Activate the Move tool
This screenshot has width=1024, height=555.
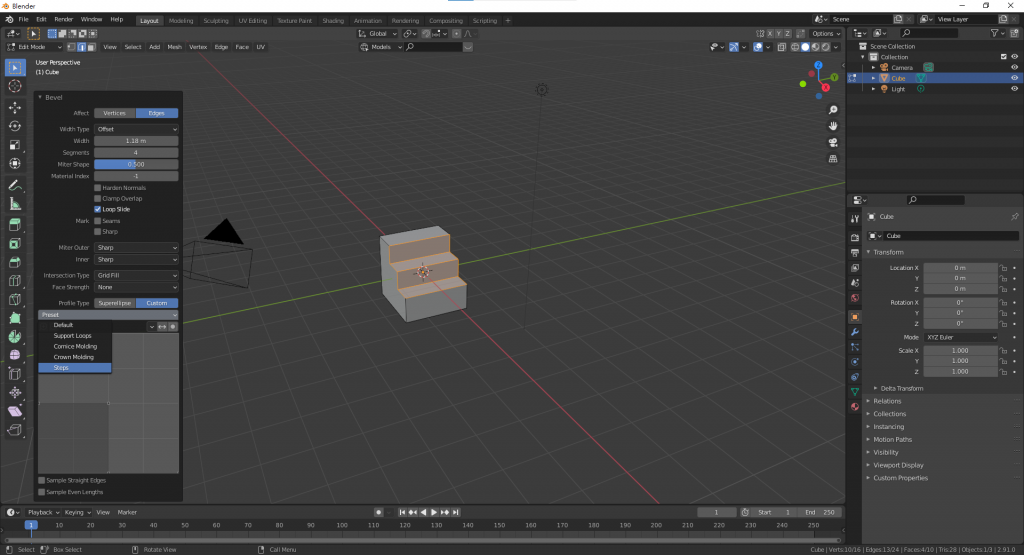coord(15,108)
